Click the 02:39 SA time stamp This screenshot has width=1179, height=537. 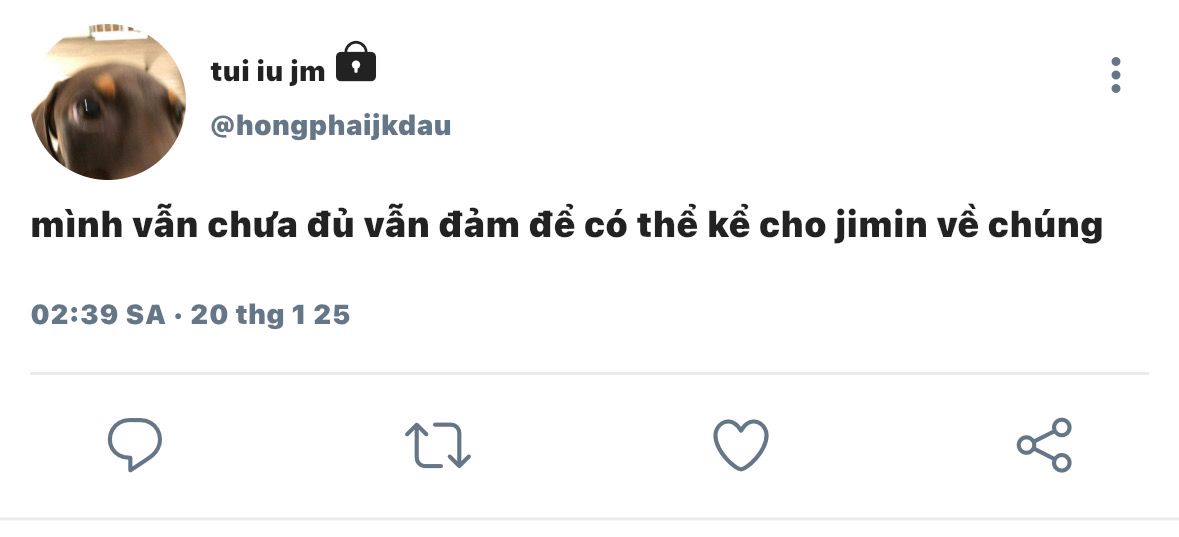(x=98, y=314)
